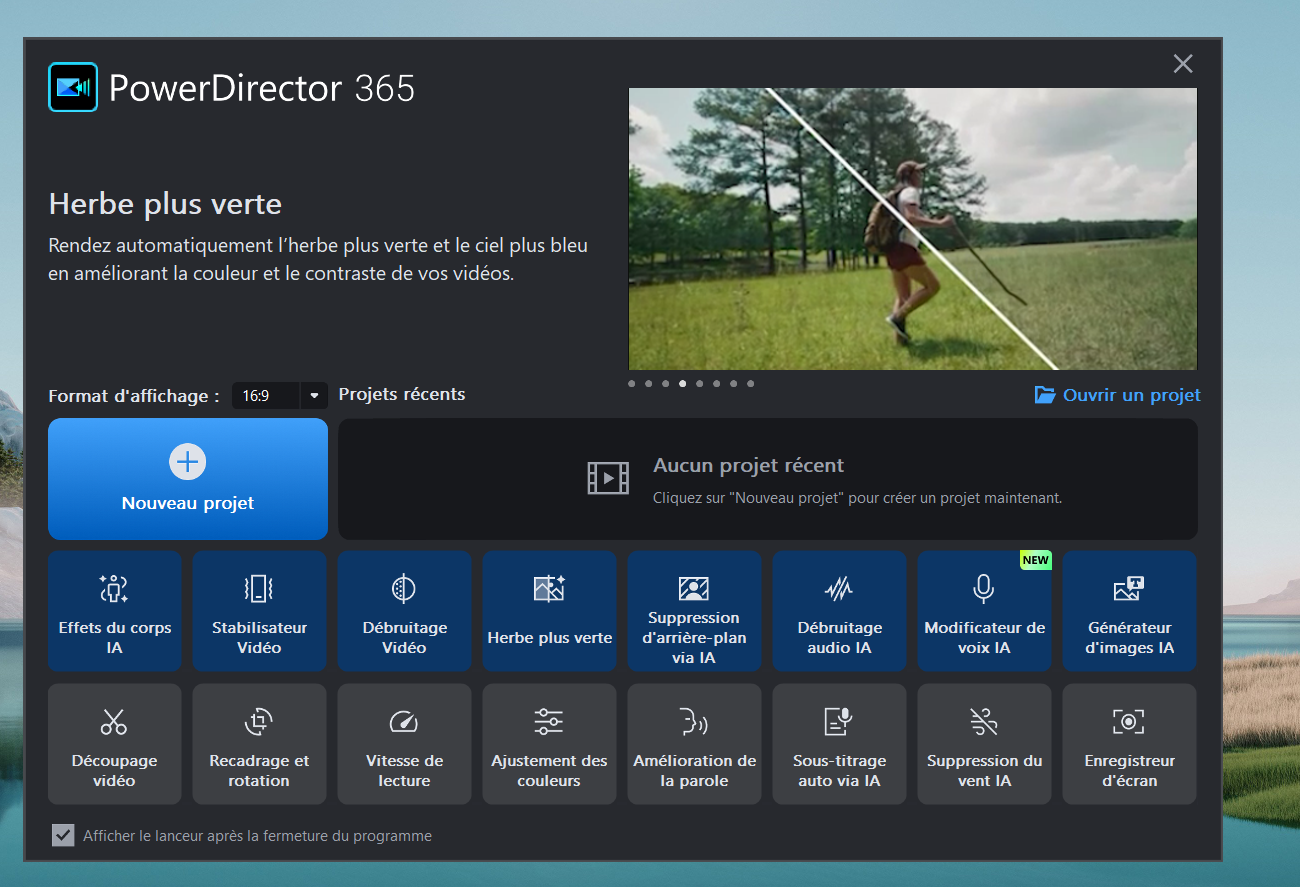Launch Débruitage audio IA
1300x887 pixels.
pos(839,611)
